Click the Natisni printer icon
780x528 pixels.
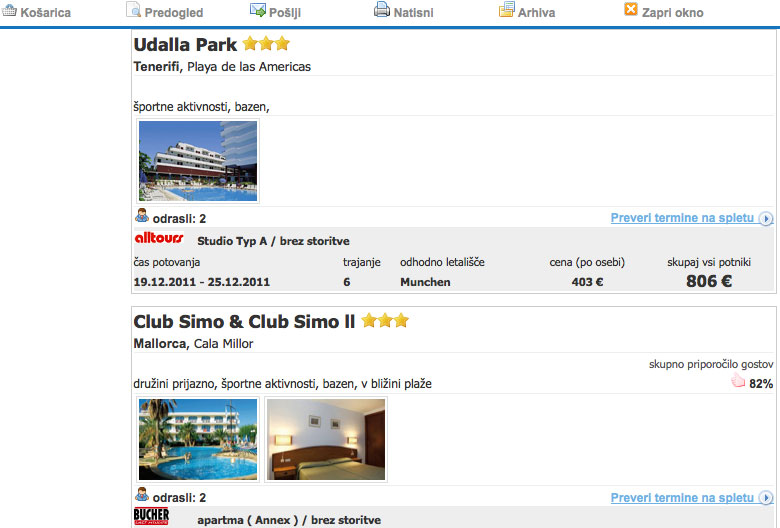click(382, 9)
